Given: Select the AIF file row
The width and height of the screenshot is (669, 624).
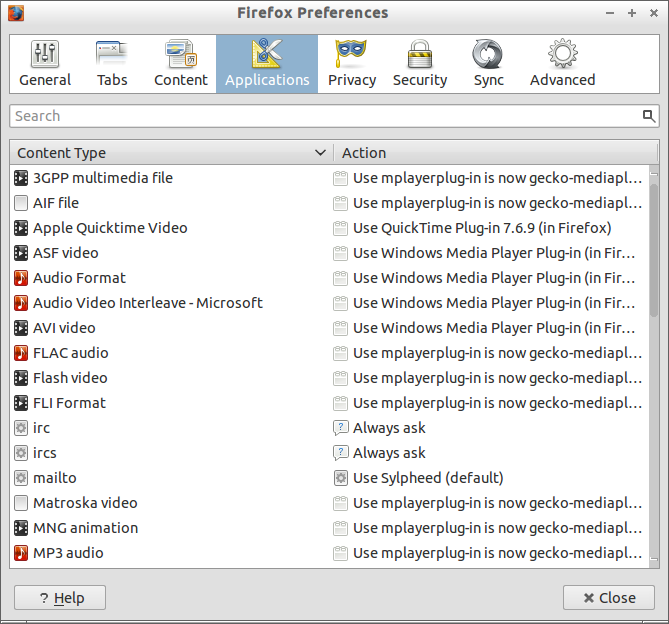Looking at the screenshot, I should click(x=329, y=203).
